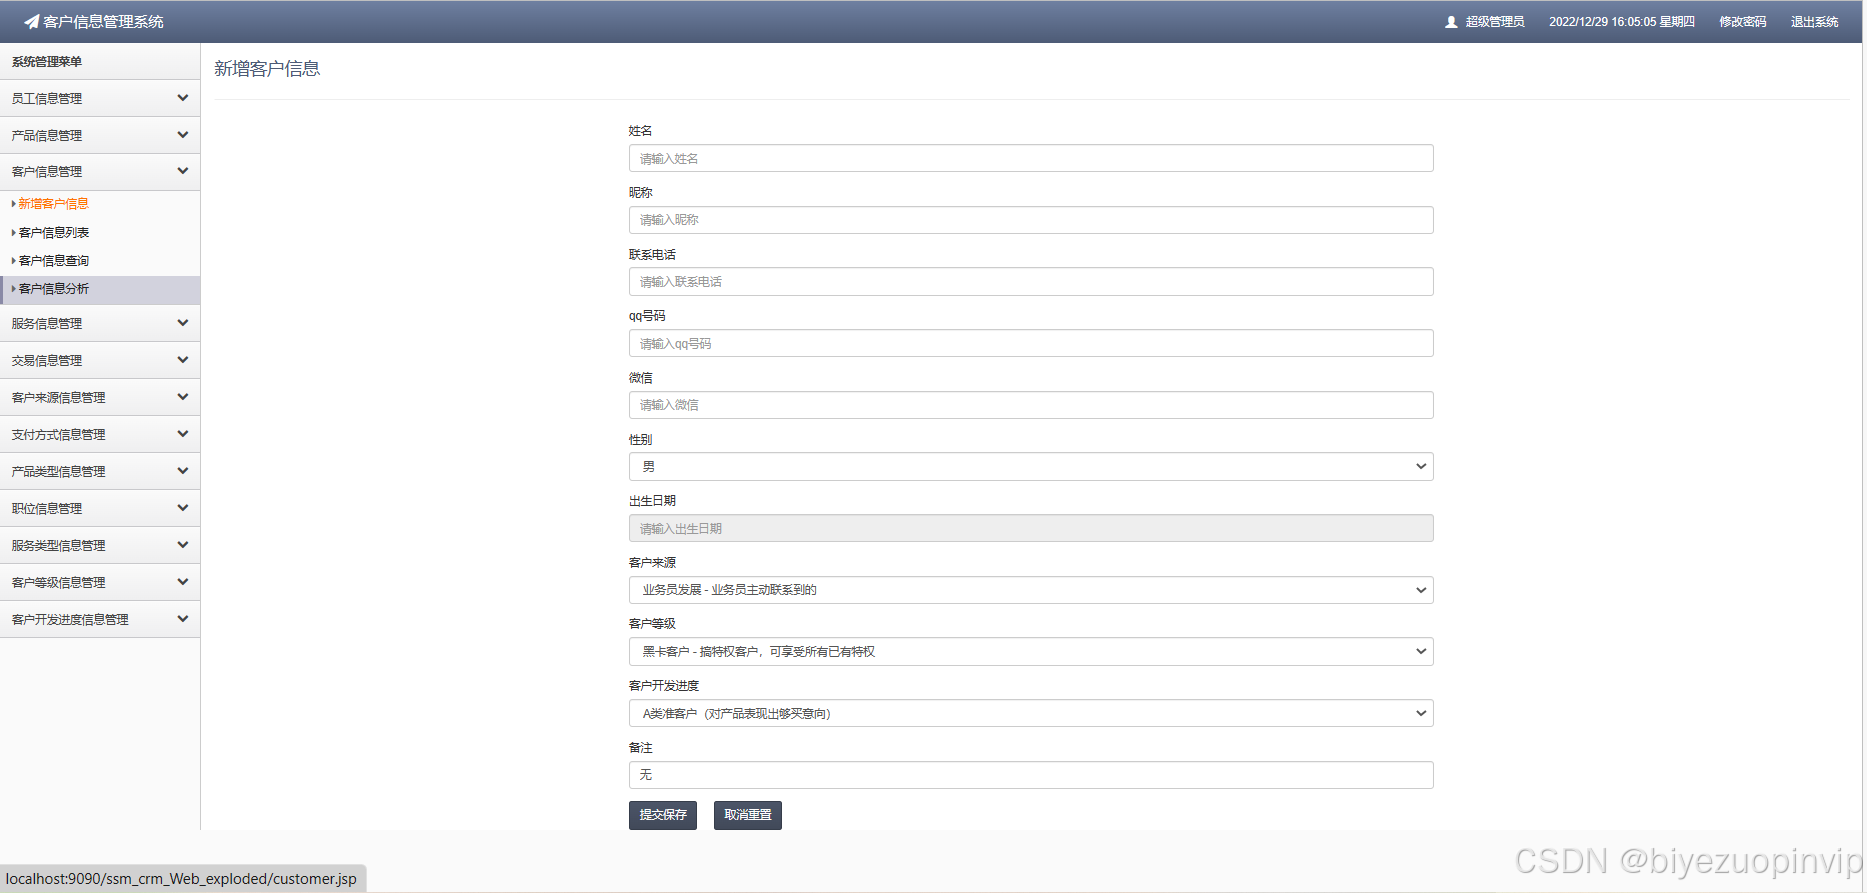Image resolution: width=1867 pixels, height=893 pixels.
Task: Click the 2022/12/29 date time text
Action: pyautogui.click(x=1622, y=22)
